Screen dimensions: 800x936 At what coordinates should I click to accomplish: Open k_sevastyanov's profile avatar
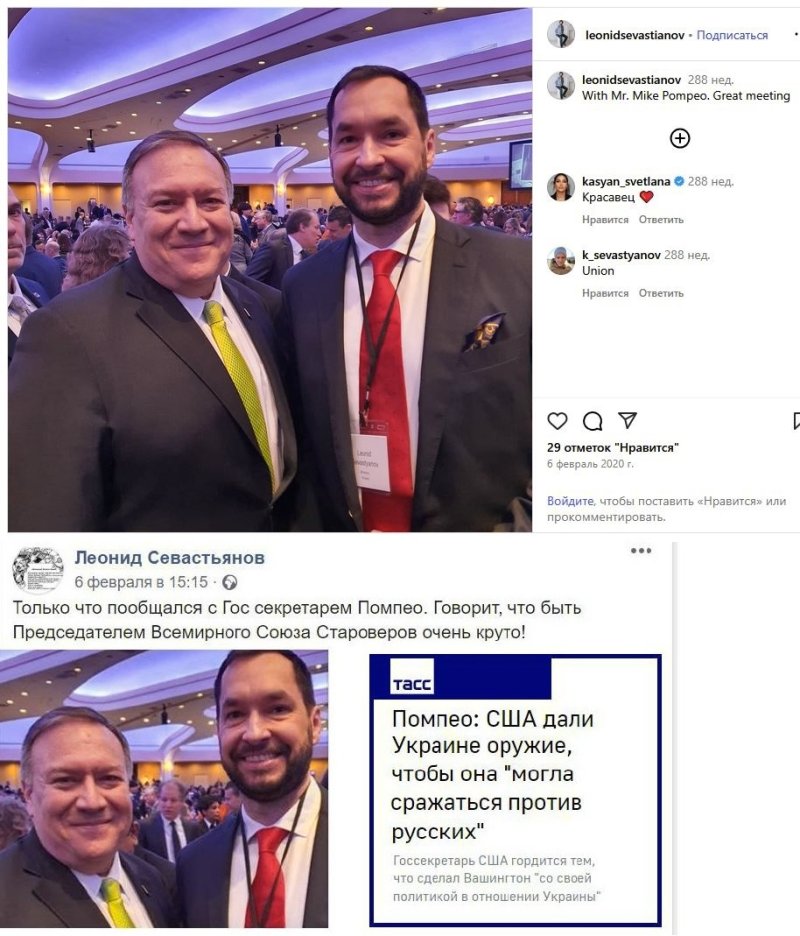click(561, 261)
